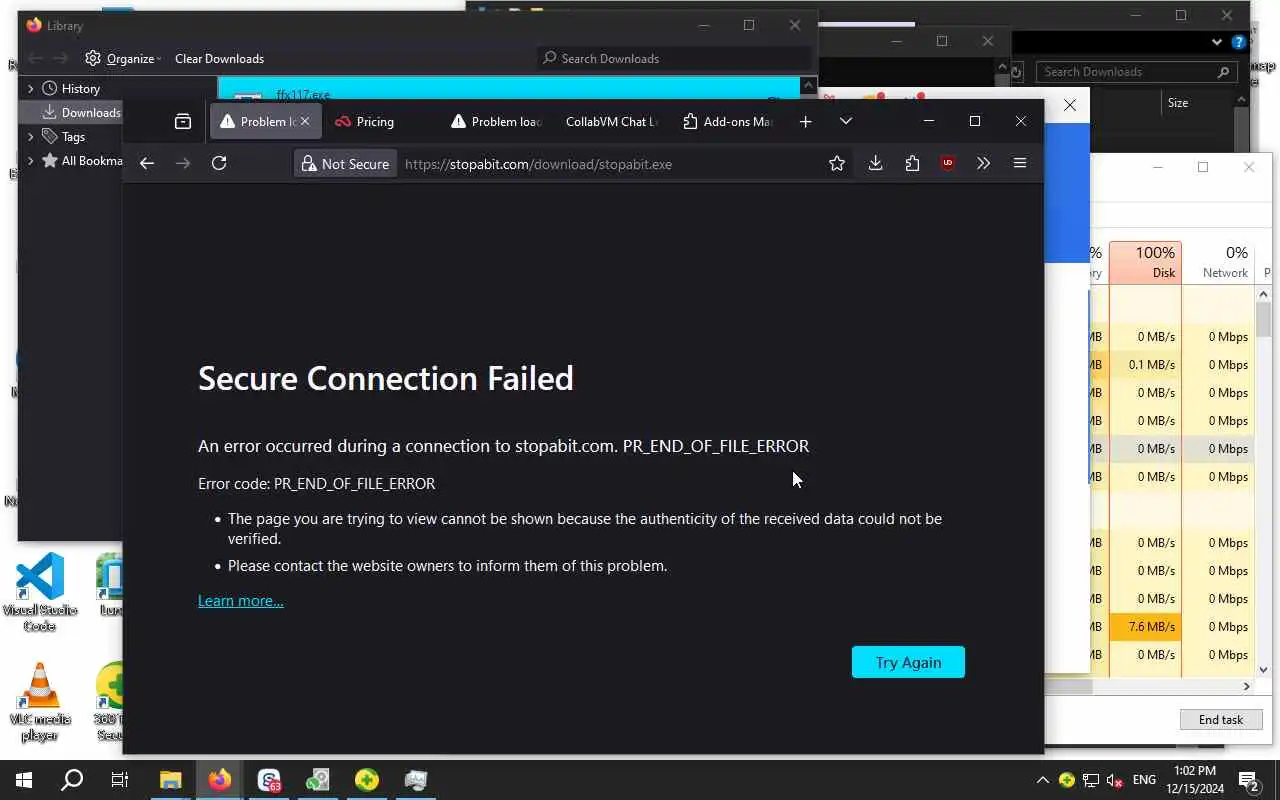This screenshot has height=800, width=1280.
Task: Close the active Problem loading tab
Action: click(x=305, y=122)
